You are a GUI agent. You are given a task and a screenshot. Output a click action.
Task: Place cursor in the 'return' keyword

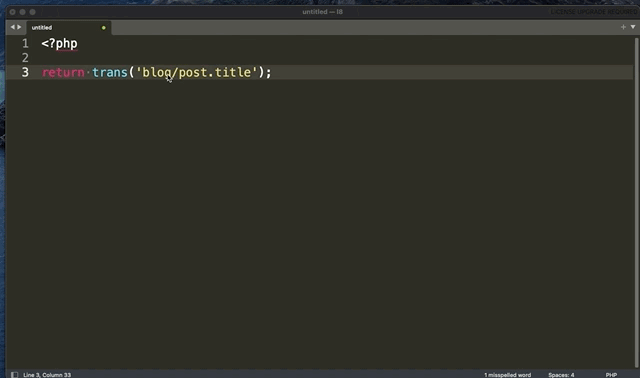tap(63, 73)
